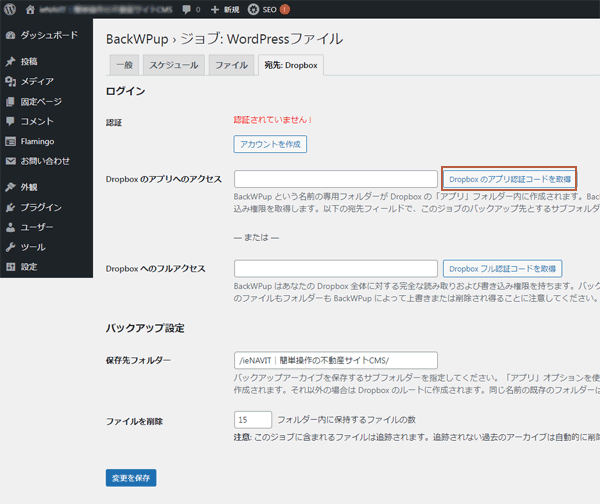The height and width of the screenshot is (504, 600).
Task: Click the 固定ページ pages icon
Action: [x=11, y=102]
